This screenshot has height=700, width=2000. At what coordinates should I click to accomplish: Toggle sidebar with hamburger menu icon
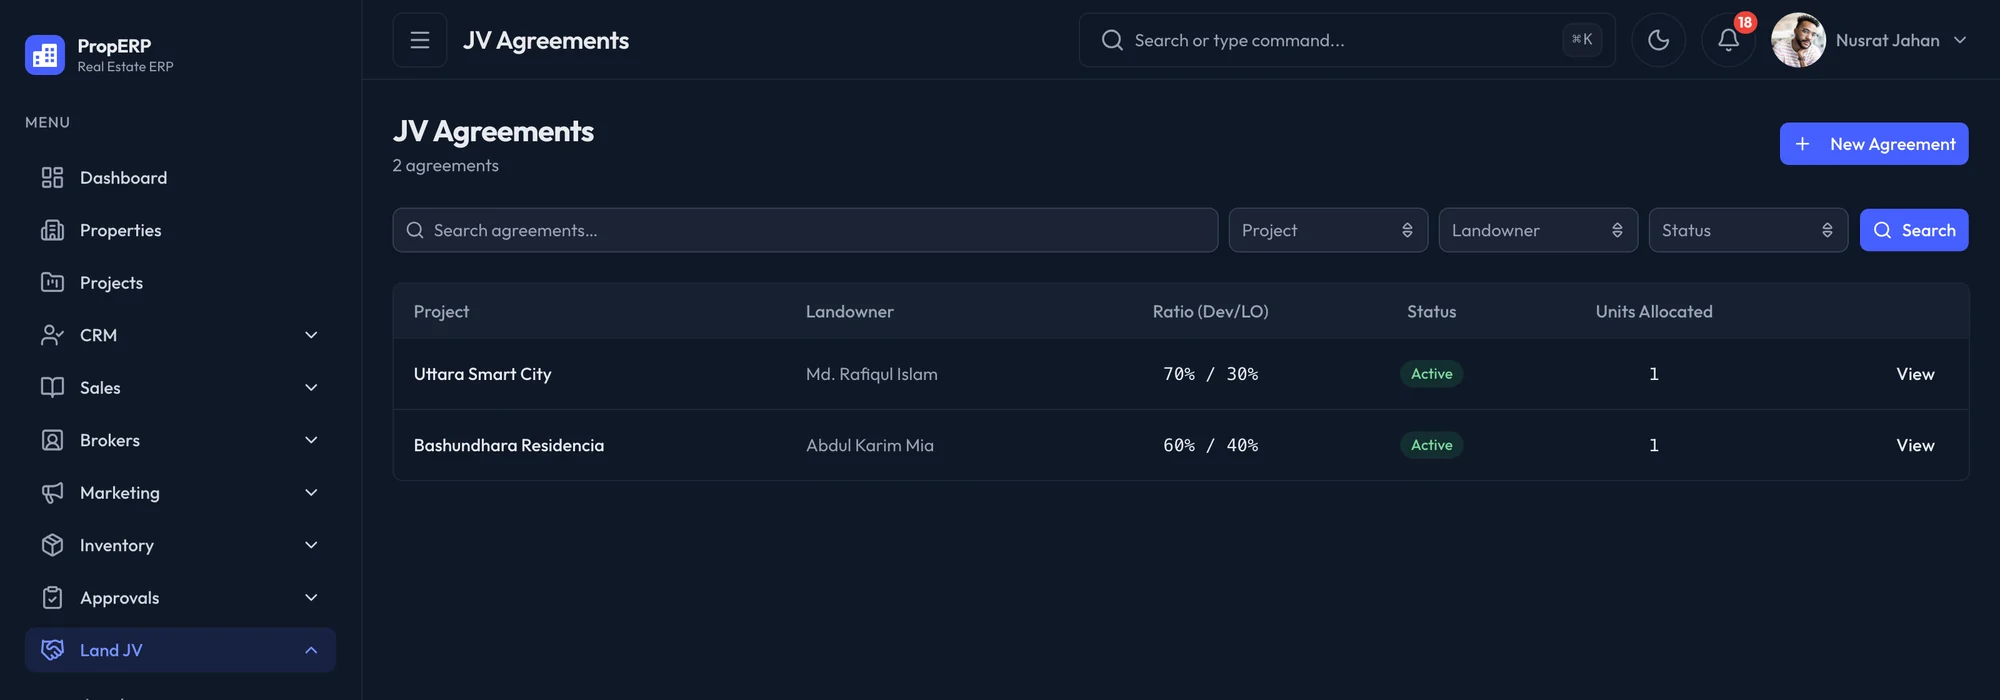(420, 40)
